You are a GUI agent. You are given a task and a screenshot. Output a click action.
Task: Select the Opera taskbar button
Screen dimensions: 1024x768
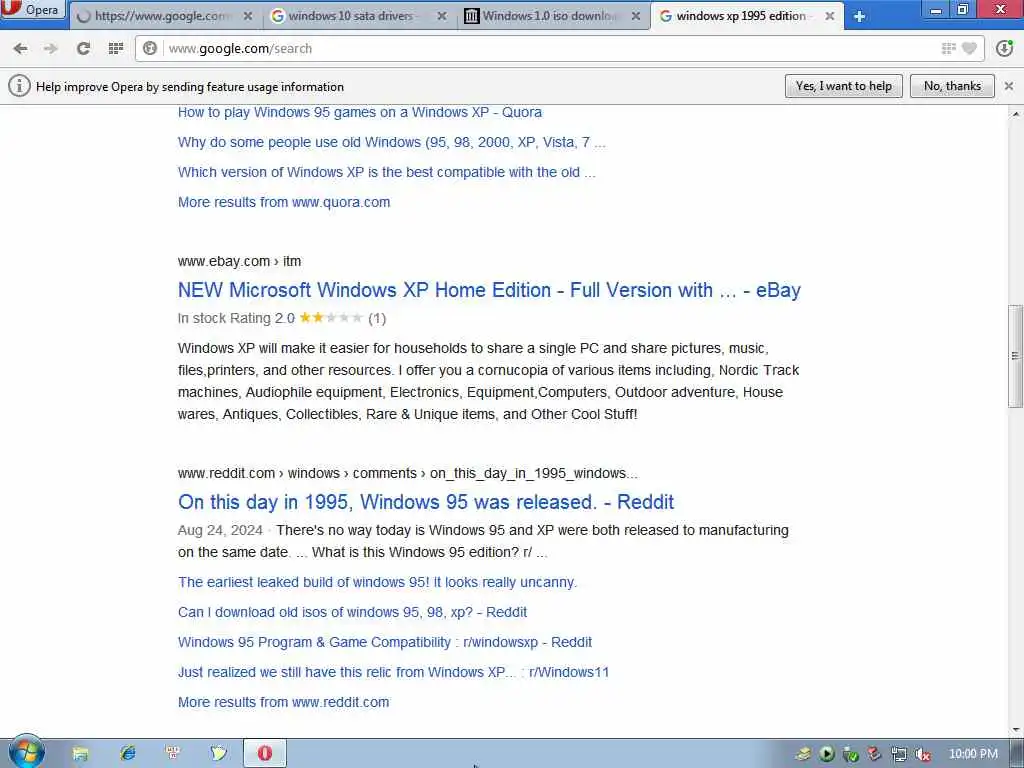pyautogui.click(x=264, y=754)
